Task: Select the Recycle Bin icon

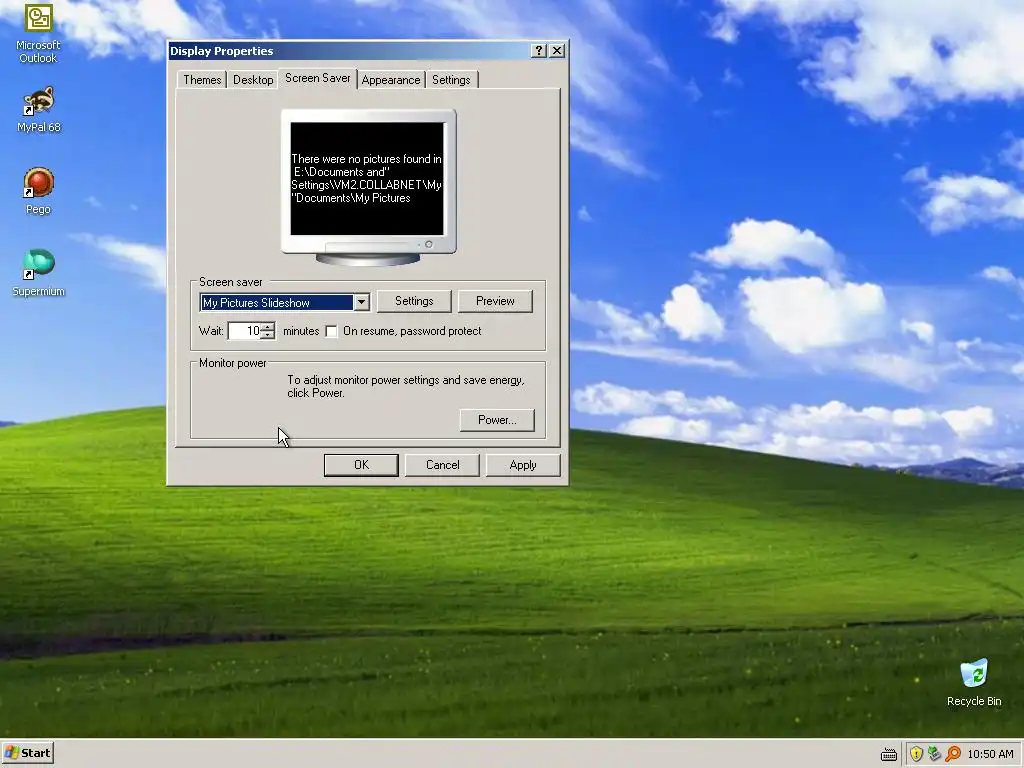Action: tap(974, 683)
